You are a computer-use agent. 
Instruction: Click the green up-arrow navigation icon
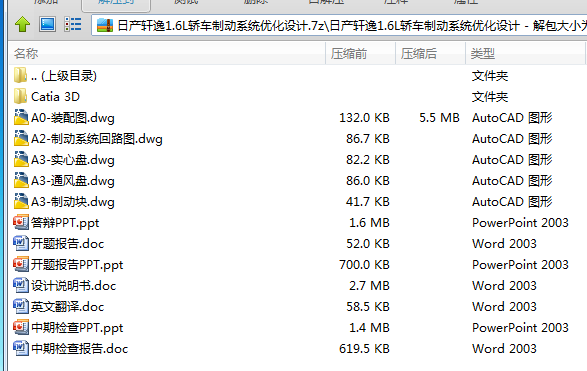(22, 25)
